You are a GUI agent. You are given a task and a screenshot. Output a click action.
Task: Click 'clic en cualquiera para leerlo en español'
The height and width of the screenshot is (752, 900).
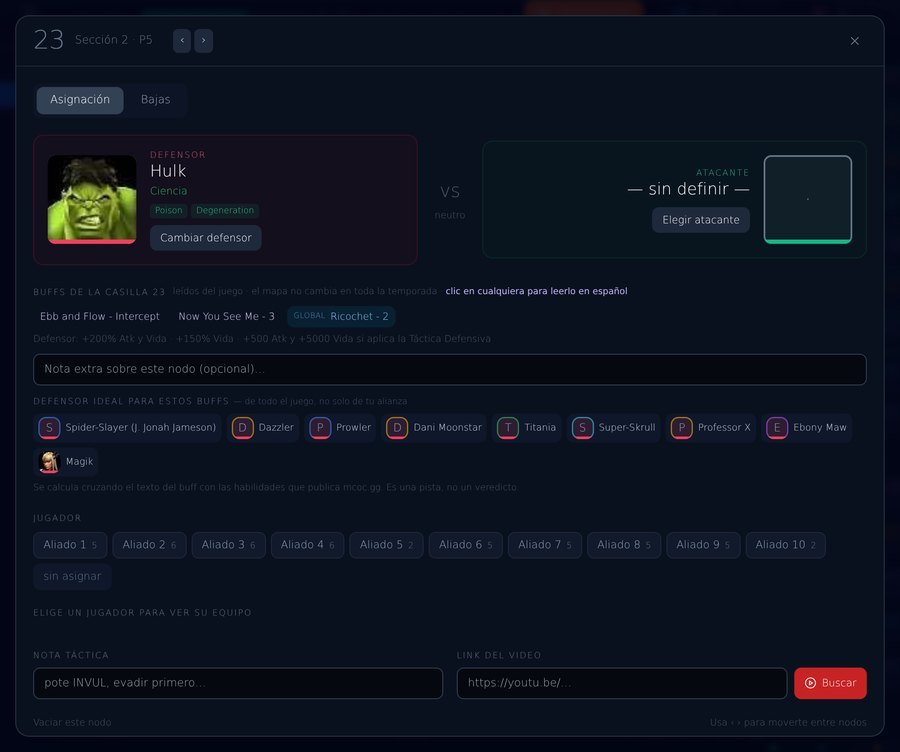[536, 291]
